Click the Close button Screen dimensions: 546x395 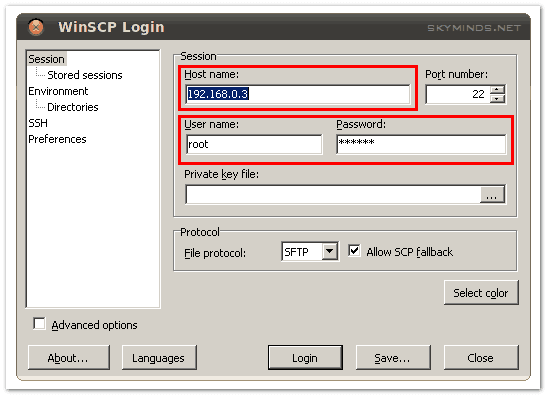pos(481,358)
